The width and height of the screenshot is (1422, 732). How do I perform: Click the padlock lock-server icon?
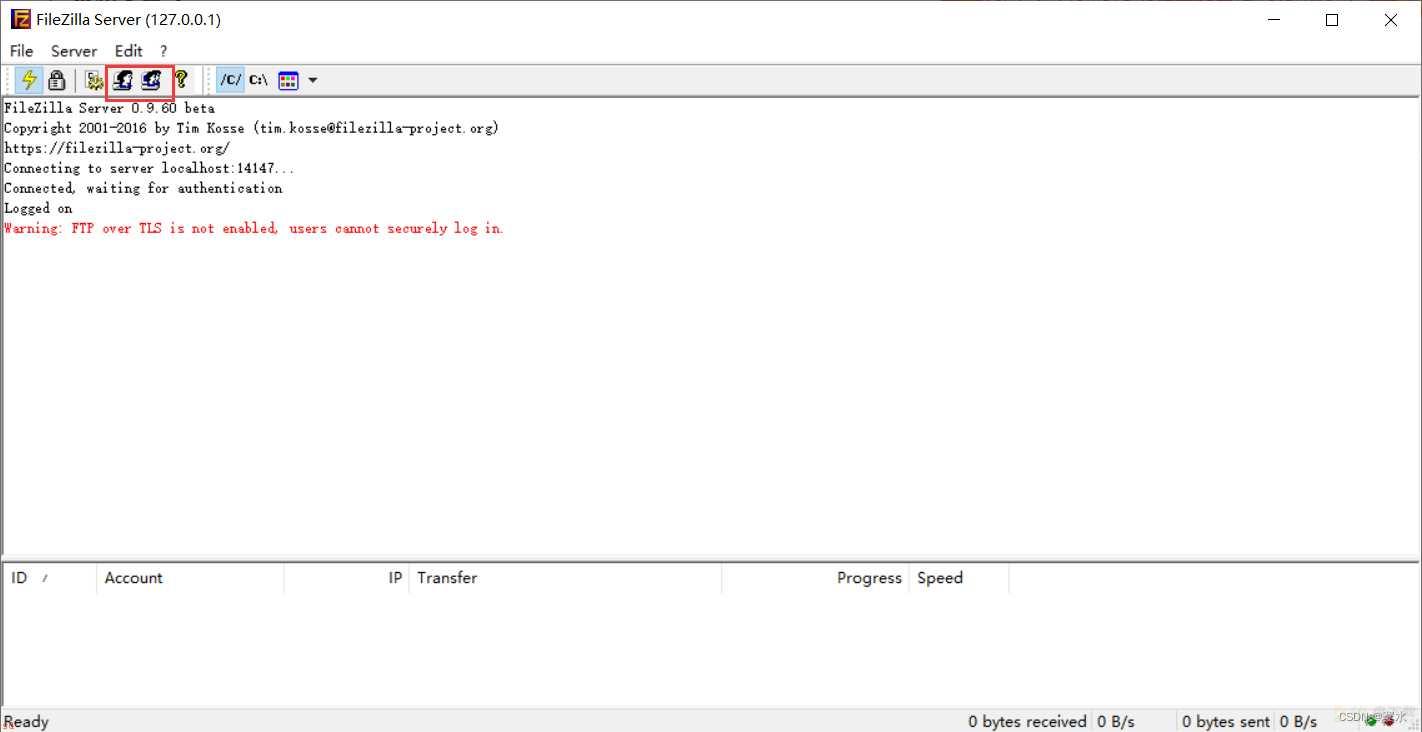[57, 80]
